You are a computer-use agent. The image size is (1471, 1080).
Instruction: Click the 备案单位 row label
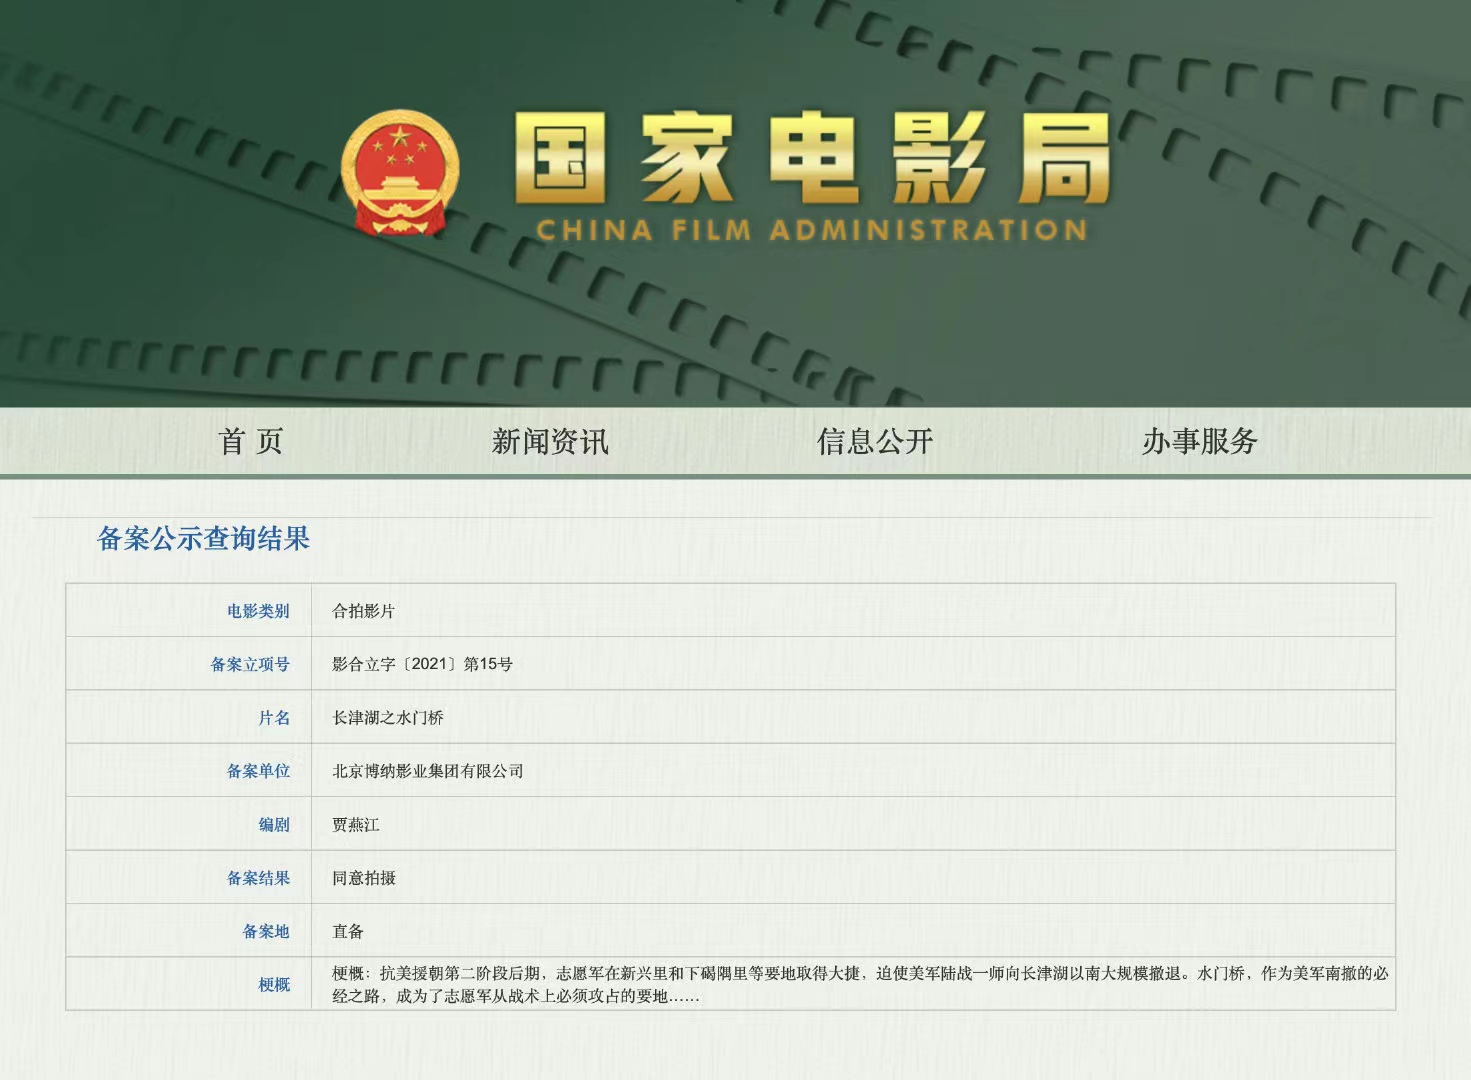click(258, 771)
